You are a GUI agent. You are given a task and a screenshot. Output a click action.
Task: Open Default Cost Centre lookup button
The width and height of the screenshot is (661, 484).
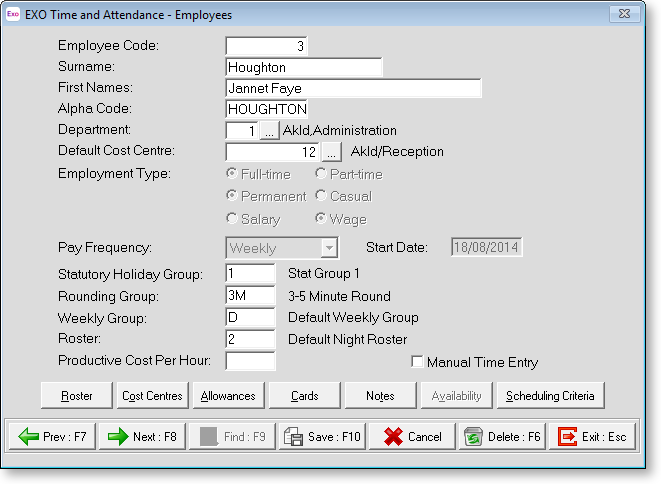tap(332, 152)
